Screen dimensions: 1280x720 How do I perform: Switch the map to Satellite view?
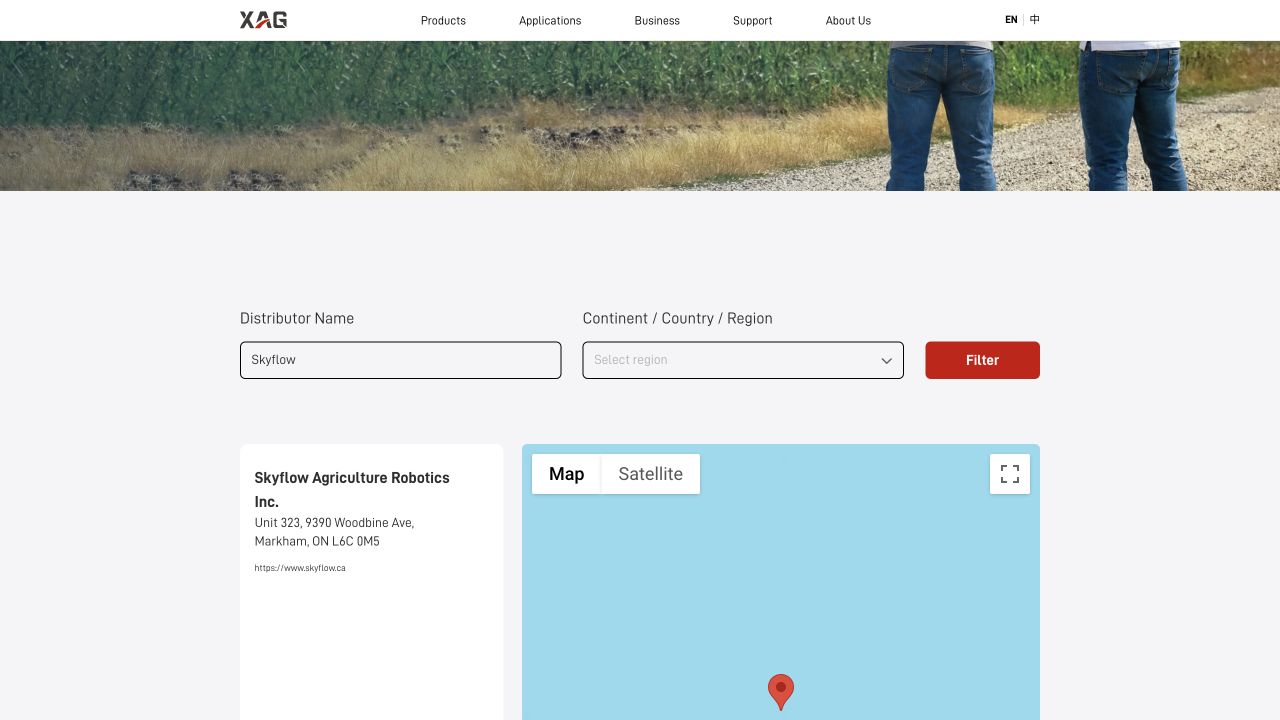click(651, 474)
